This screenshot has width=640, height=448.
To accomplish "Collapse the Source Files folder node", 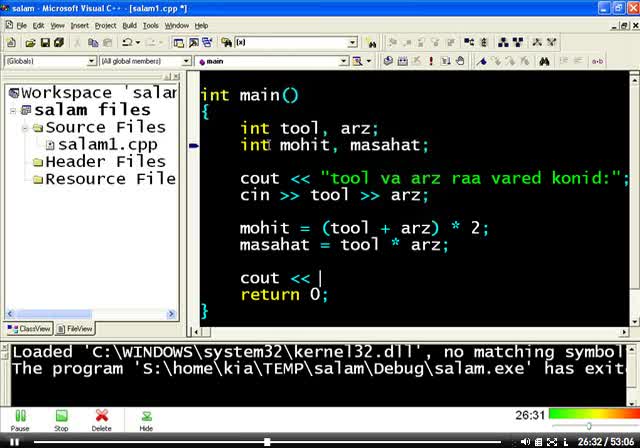I will (x=25, y=128).
